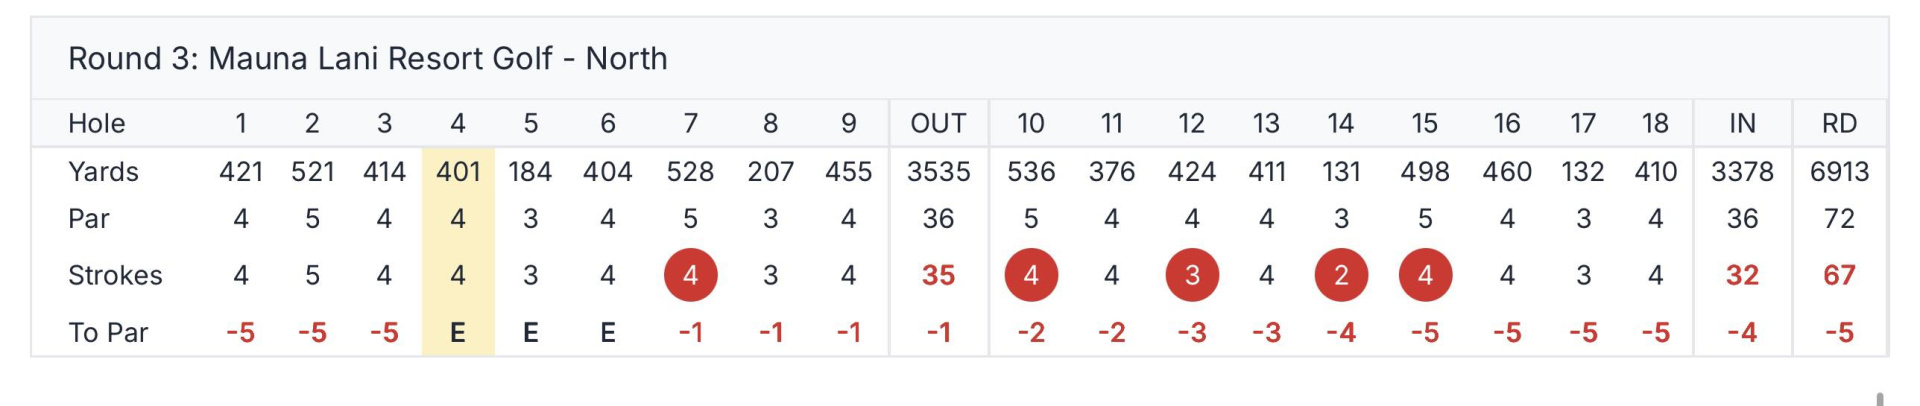This screenshot has width=1920, height=406.
Task: Click the Yards row label
Action: click(103, 172)
